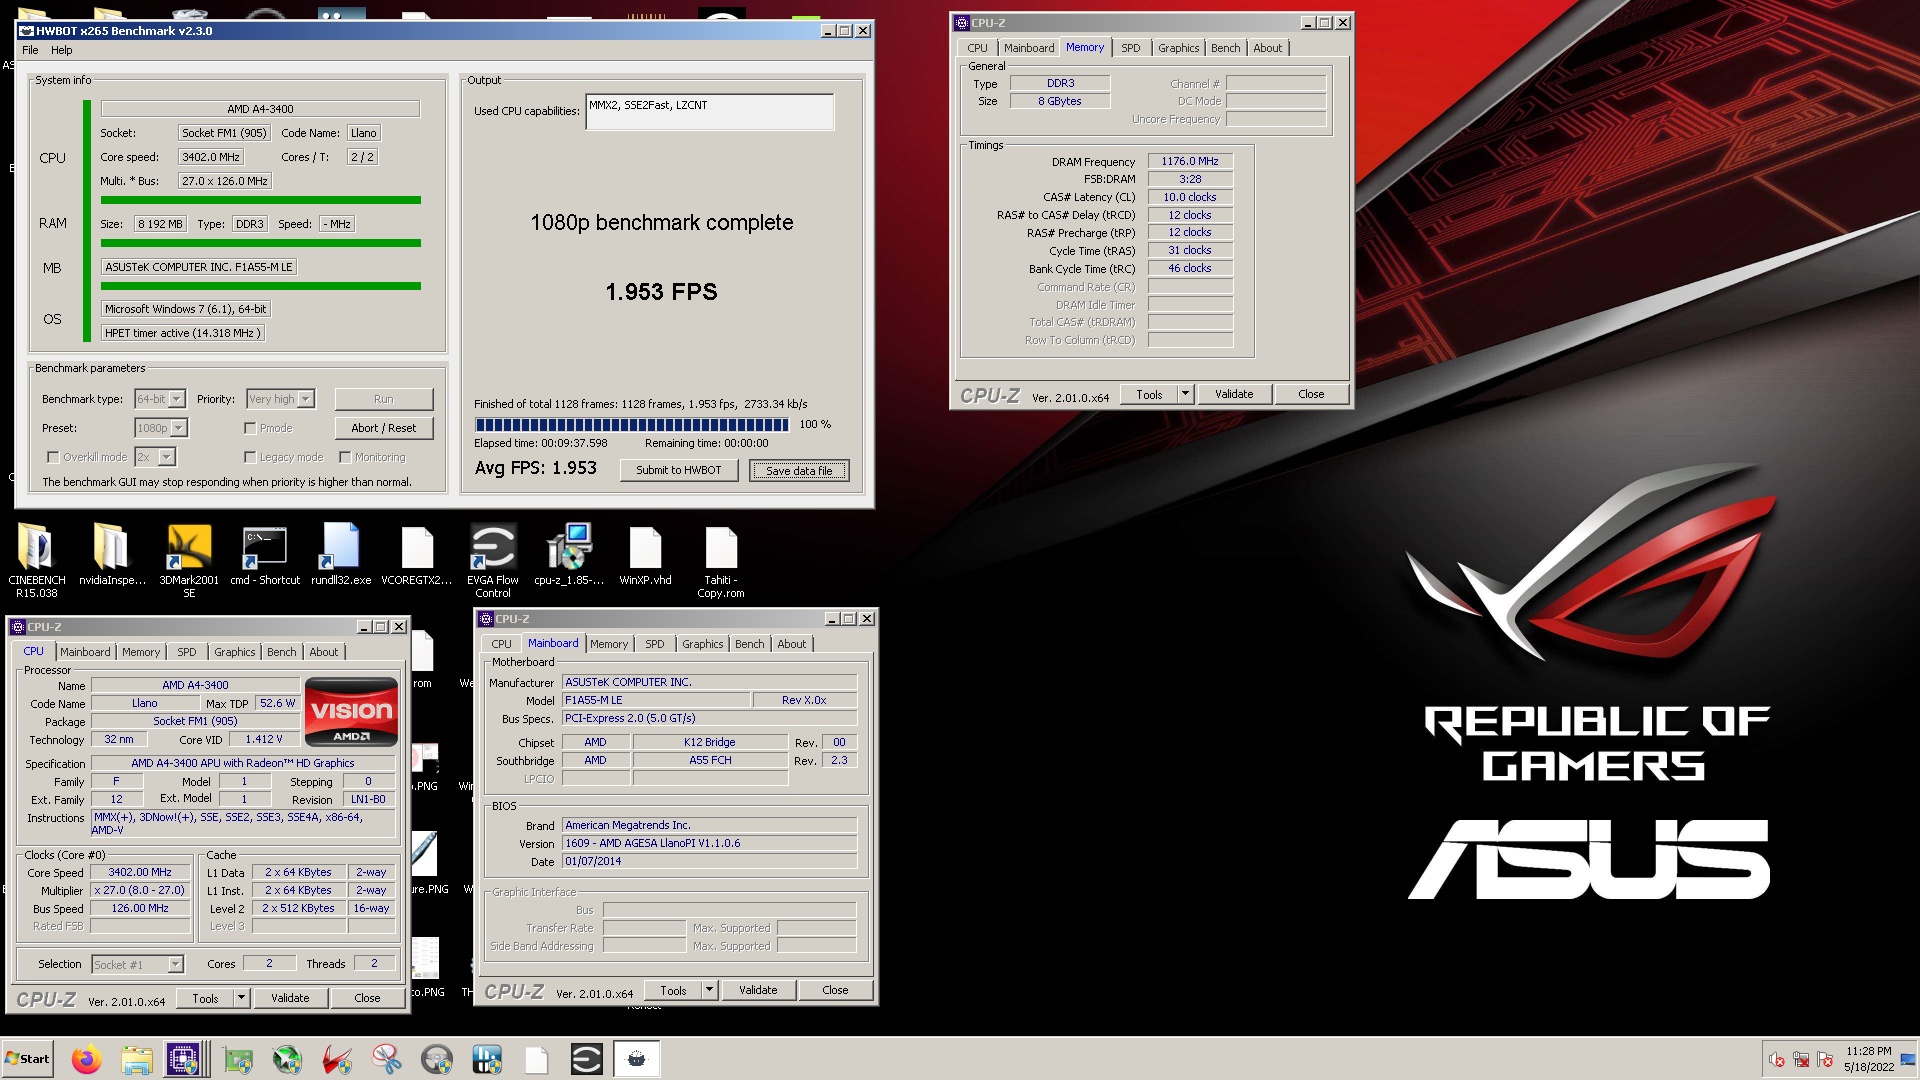
Task: Click Validate in Mainboard CPU-Z window
Action: pyautogui.click(x=758, y=990)
